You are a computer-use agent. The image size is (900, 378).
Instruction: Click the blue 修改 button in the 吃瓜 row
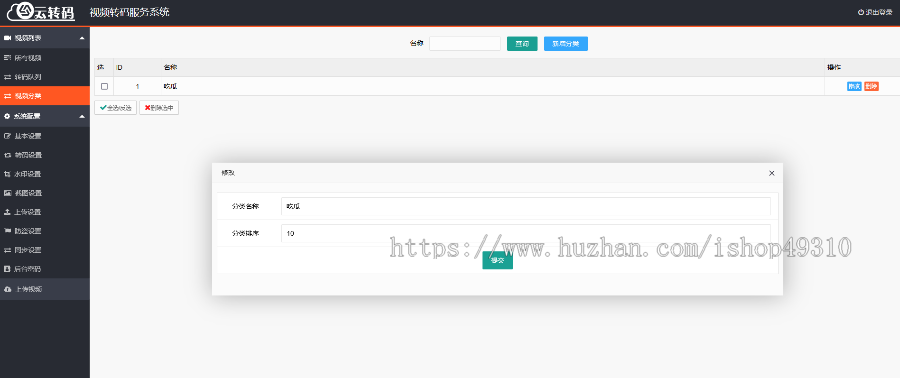coord(854,87)
